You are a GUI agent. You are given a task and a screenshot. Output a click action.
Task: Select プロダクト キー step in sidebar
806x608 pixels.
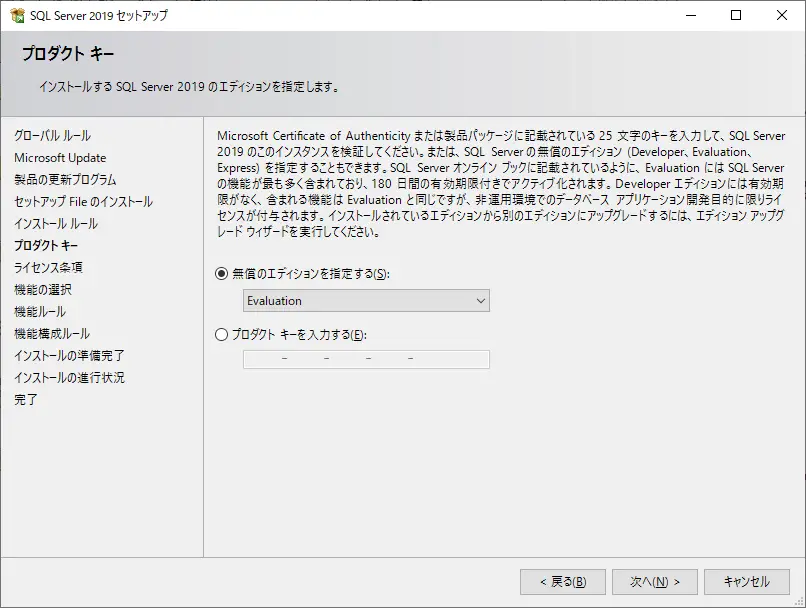(46, 246)
